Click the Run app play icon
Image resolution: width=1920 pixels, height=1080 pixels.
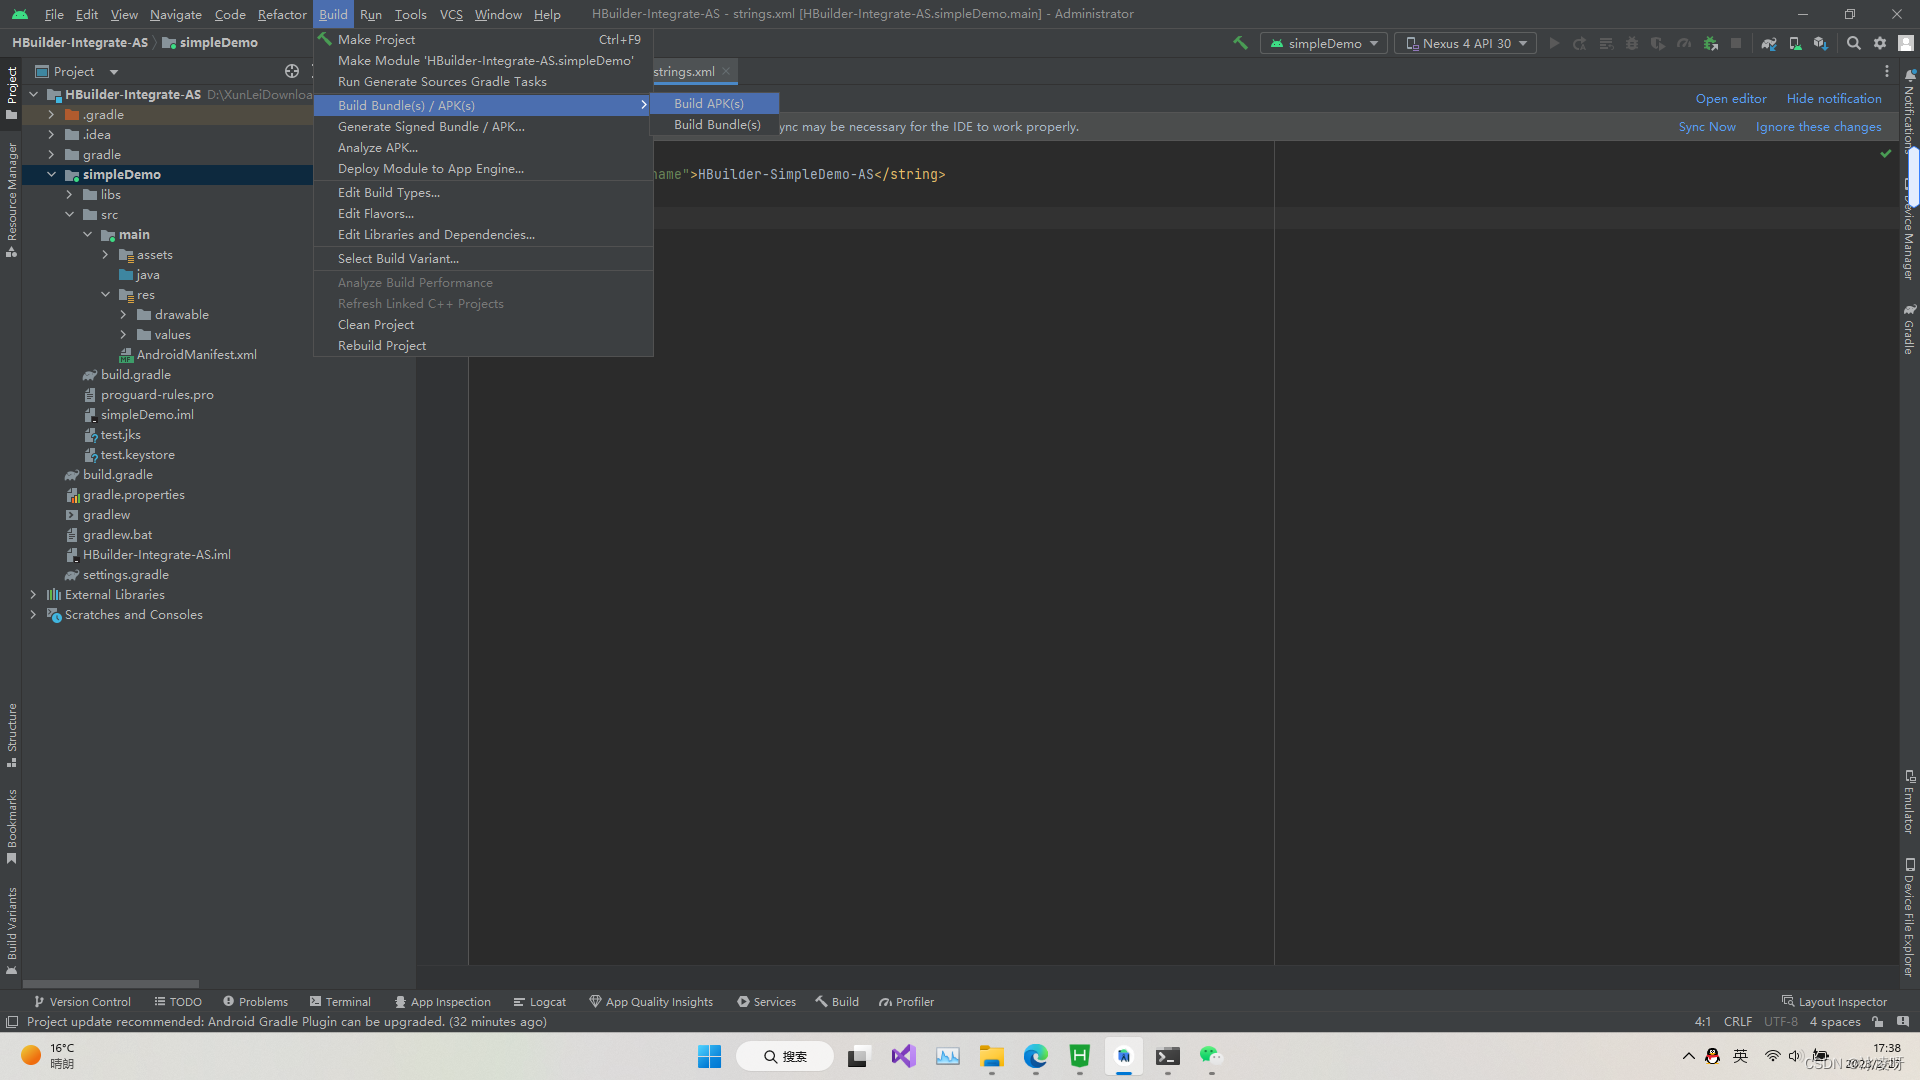click(x=1554, y=43)
